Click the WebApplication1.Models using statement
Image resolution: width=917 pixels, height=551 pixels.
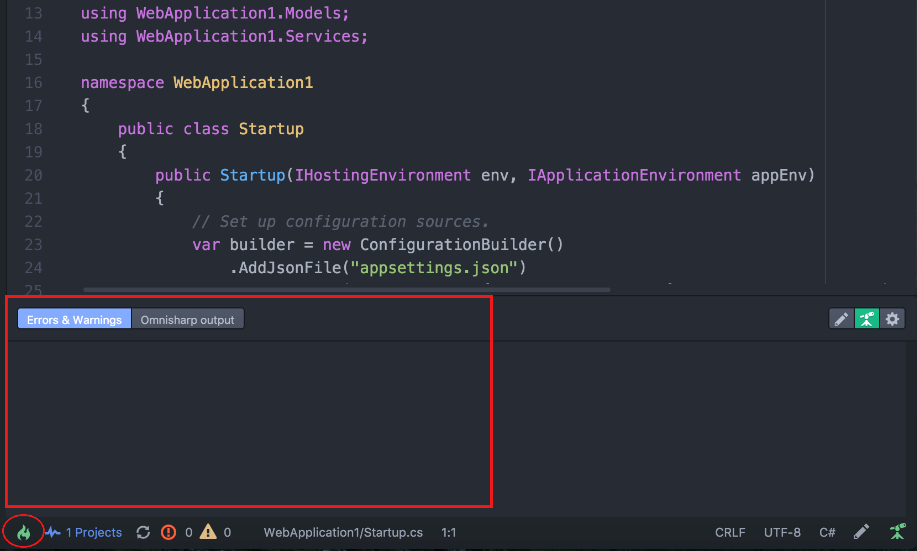[x=215, y=13]
